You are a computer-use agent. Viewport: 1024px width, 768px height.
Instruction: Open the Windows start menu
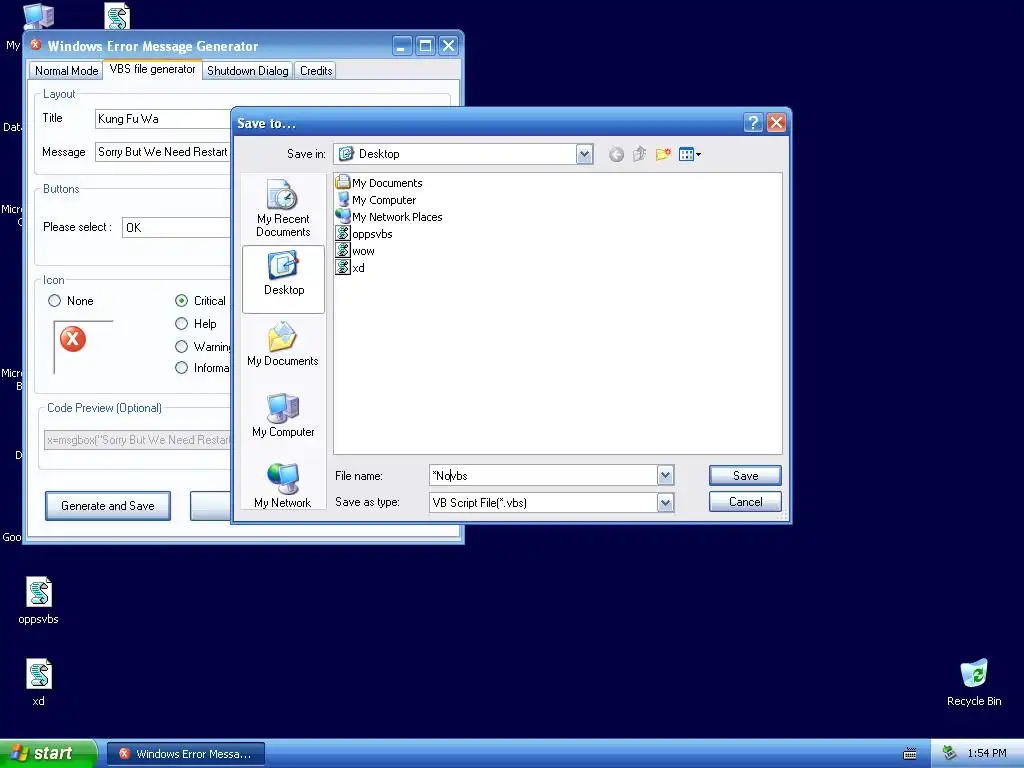coord(48,754)
